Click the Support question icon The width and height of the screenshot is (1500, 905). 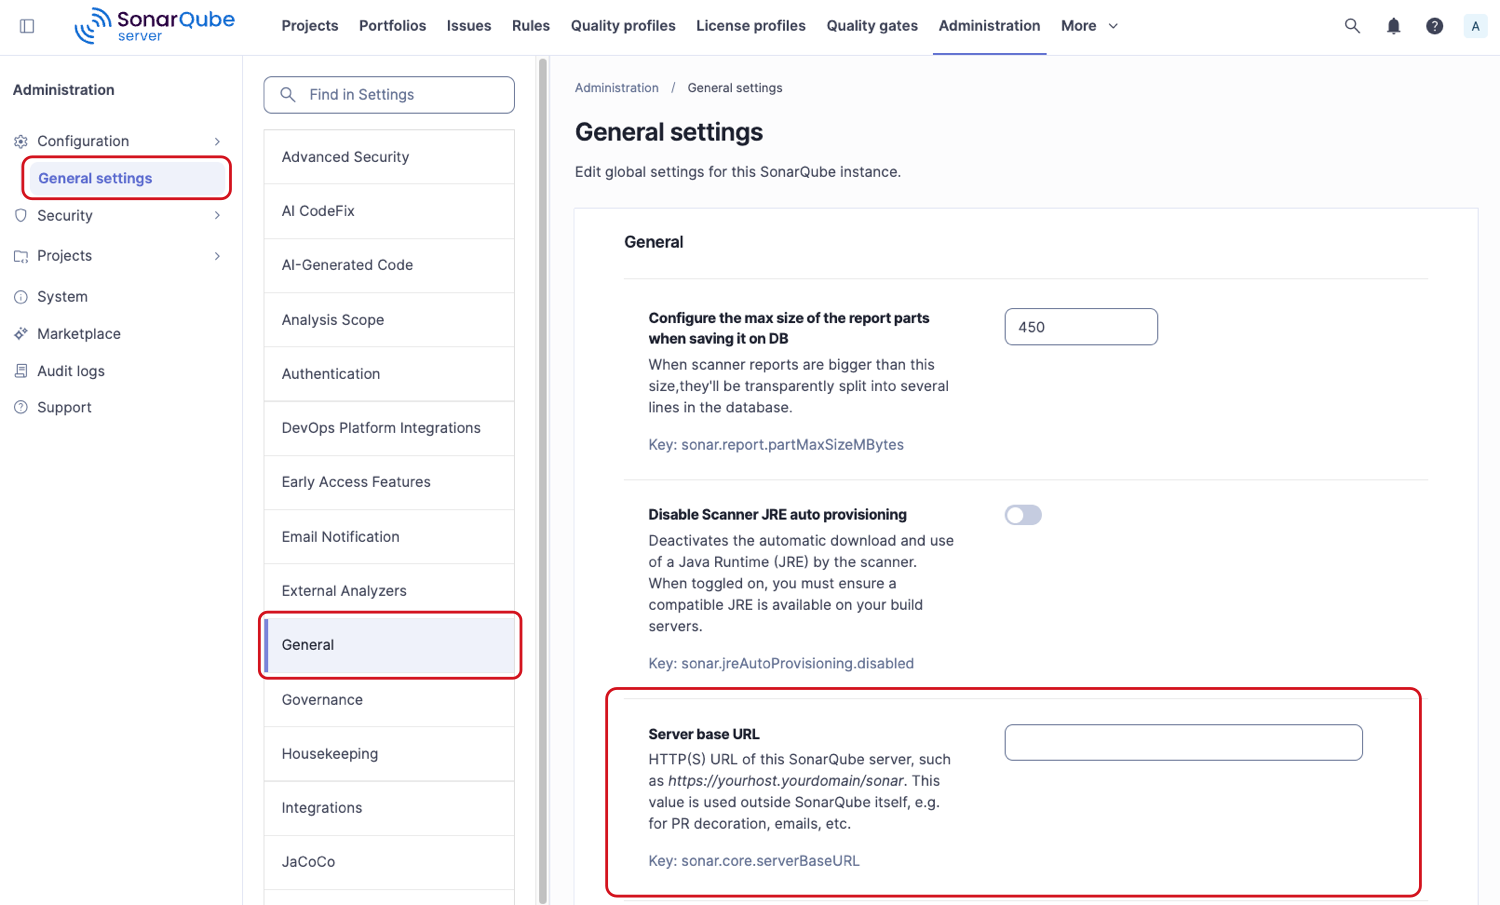[x=21, y=407]
